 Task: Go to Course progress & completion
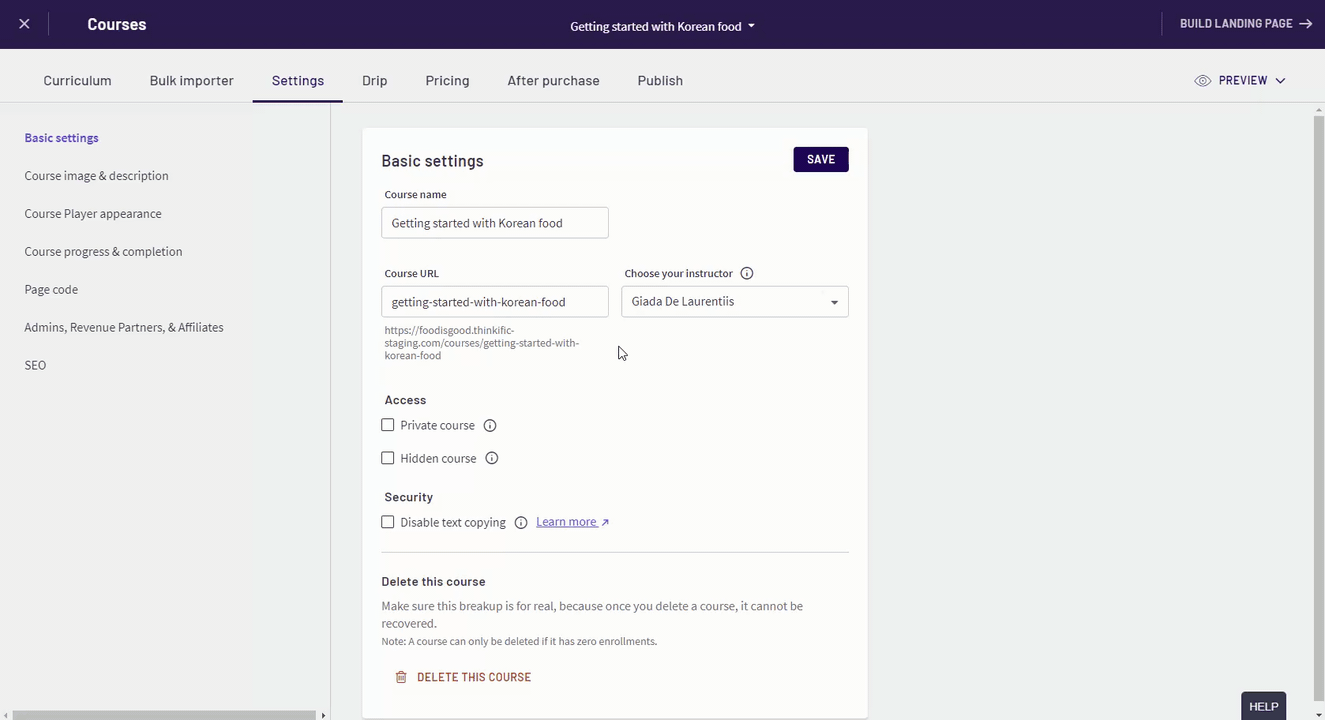(103, 252)
